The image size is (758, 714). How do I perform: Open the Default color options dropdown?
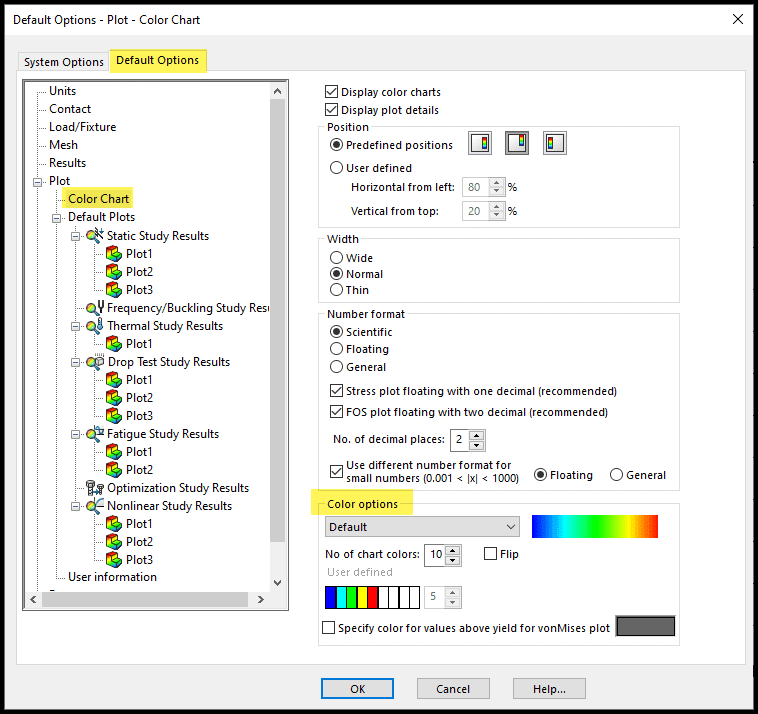tap(422, 527)
